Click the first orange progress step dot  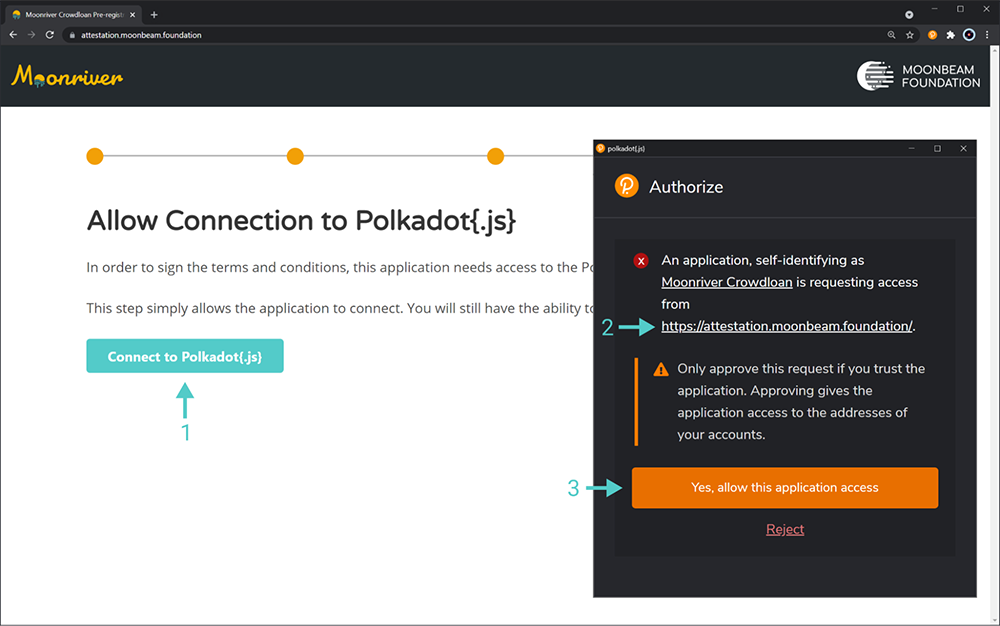(95, 156)
